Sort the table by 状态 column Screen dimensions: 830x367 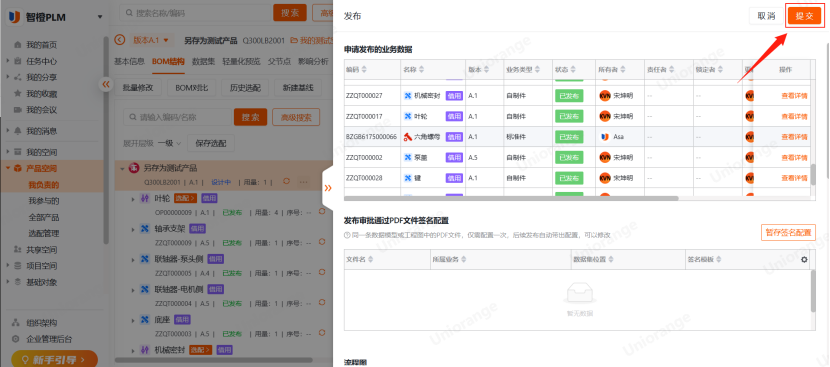click(573, 69)
